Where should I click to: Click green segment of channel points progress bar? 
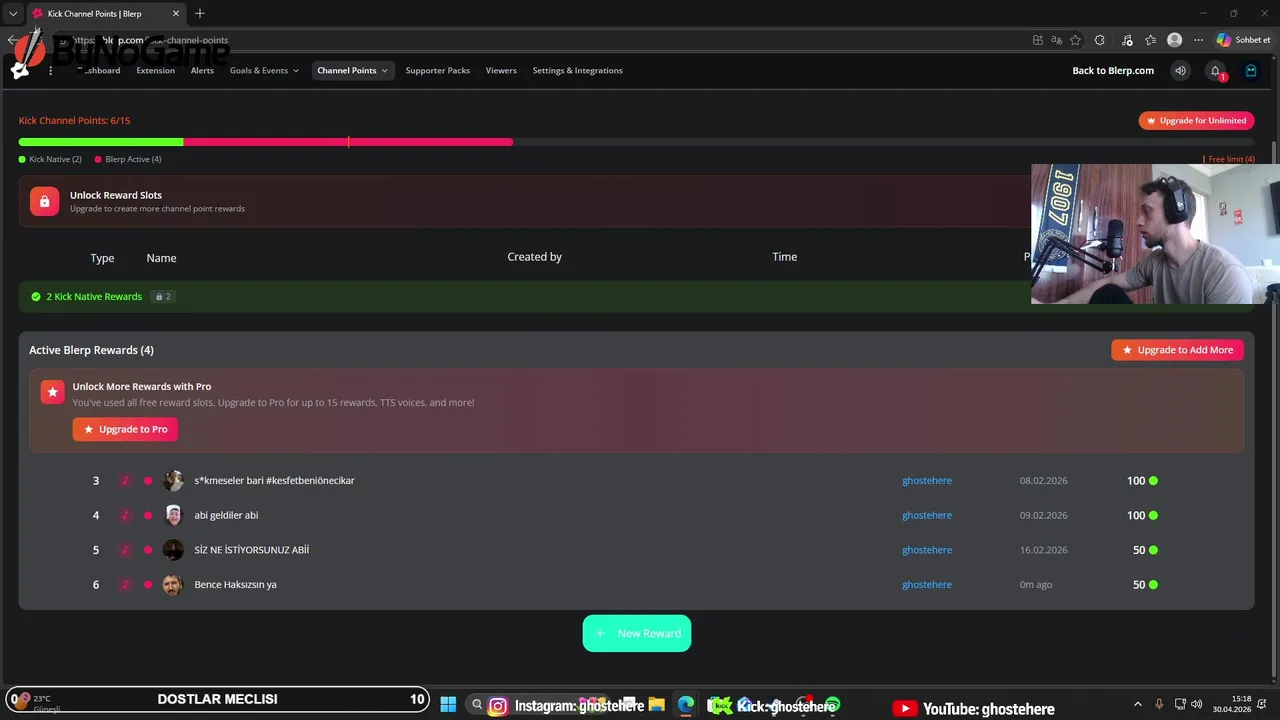(101, 142)
